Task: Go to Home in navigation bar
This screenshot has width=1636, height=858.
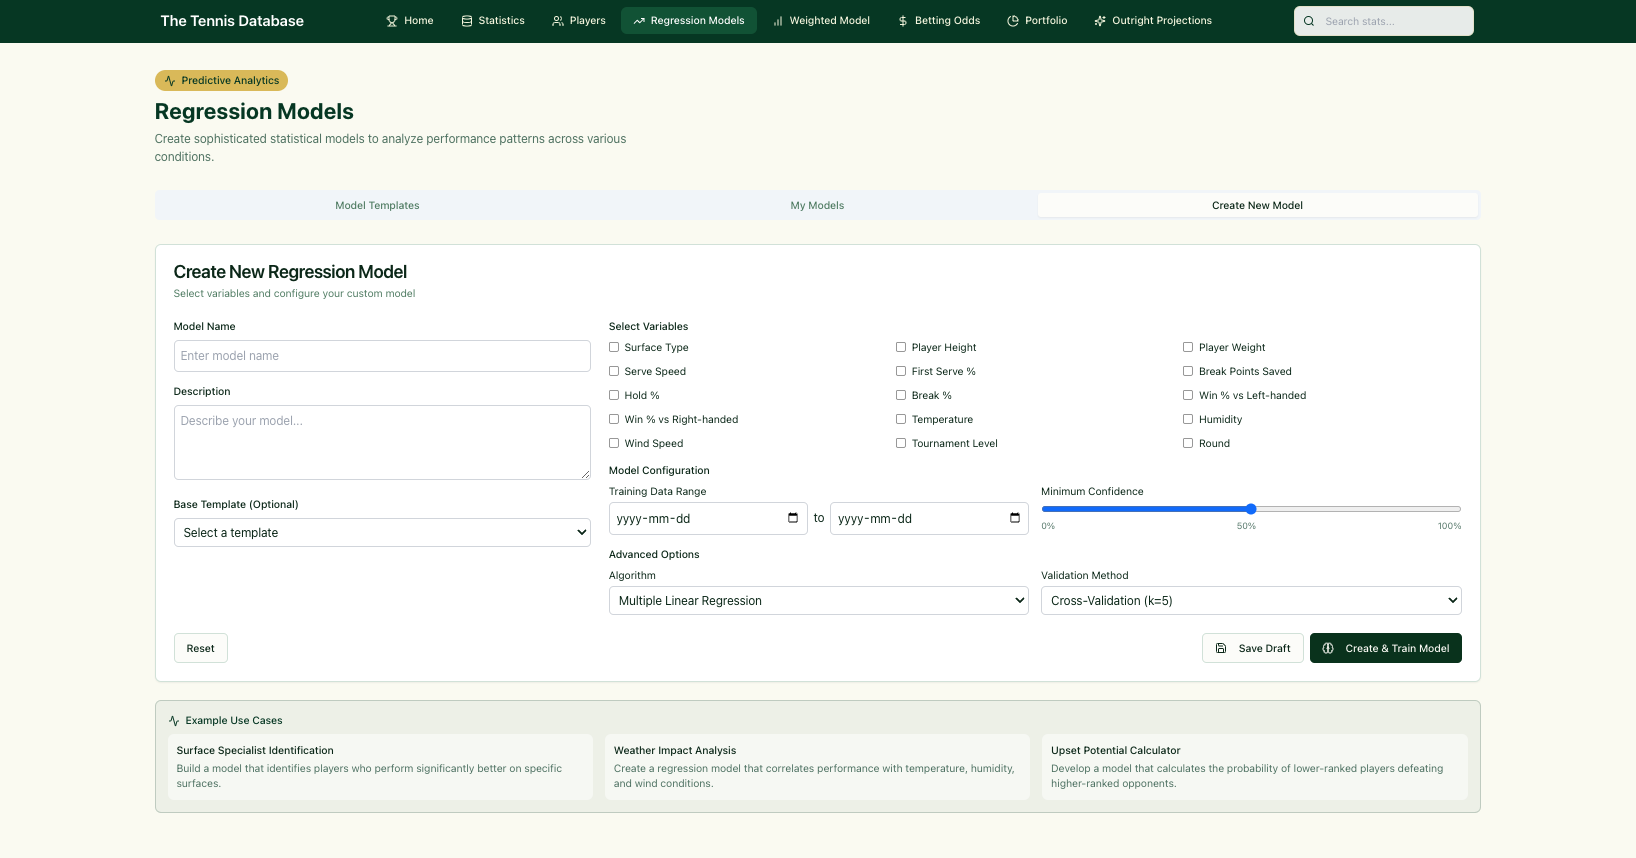Action: tap(410, 21)
